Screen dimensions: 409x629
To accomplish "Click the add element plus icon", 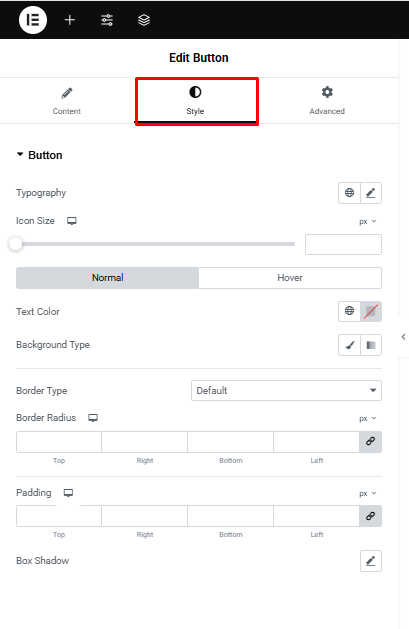I will pyautogui.click(x=70, y=20).
